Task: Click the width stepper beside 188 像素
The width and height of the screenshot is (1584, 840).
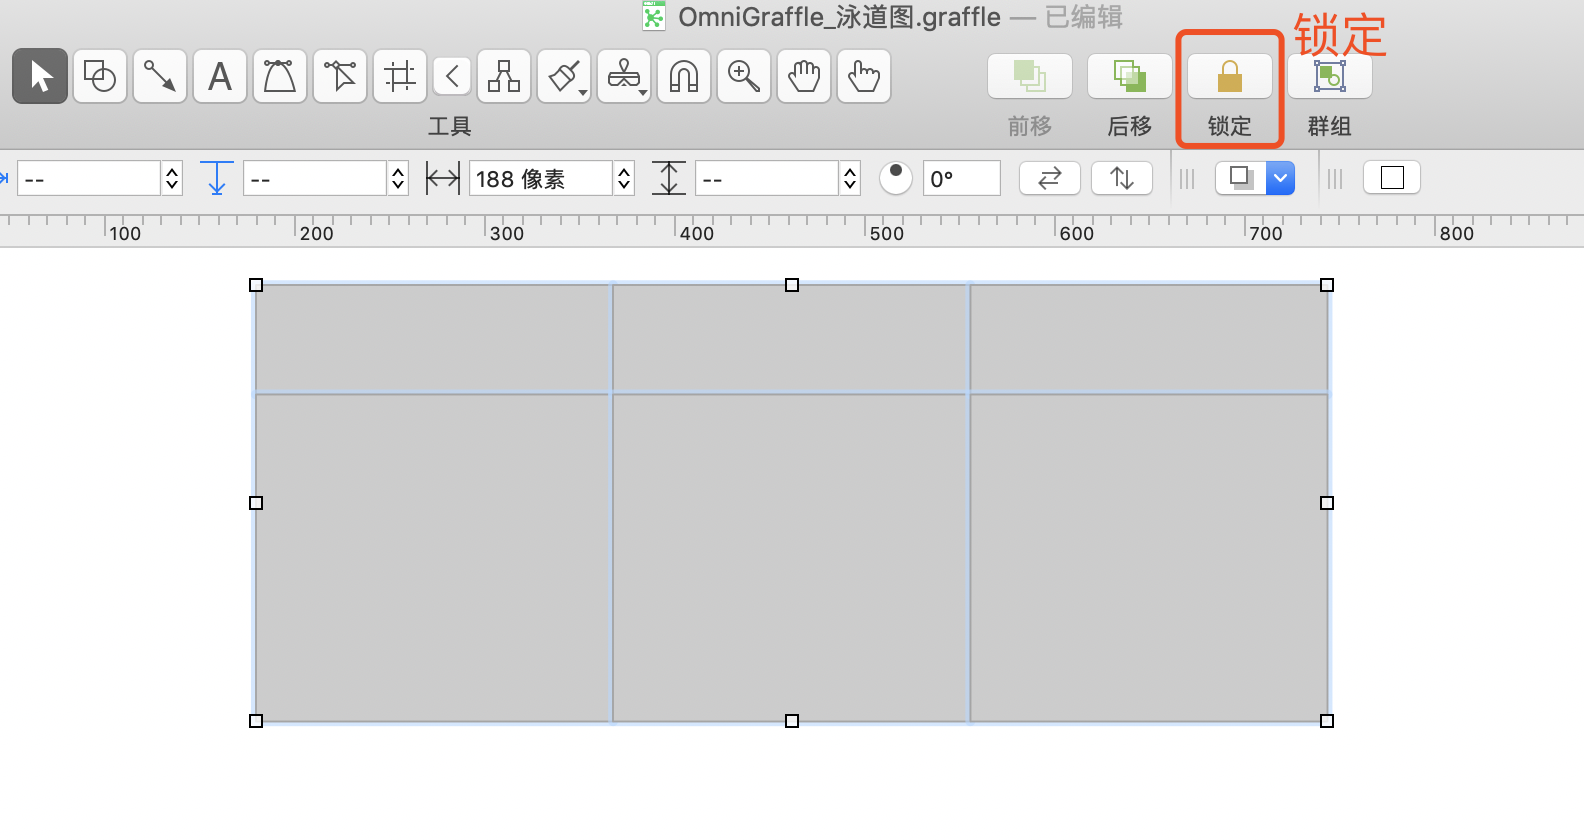Action: tap(624, 179)
